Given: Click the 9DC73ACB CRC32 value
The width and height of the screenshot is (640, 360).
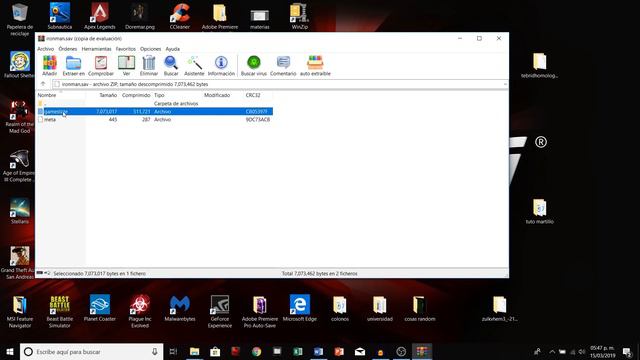Looking at the screenshot, I should tap(258, 120).
